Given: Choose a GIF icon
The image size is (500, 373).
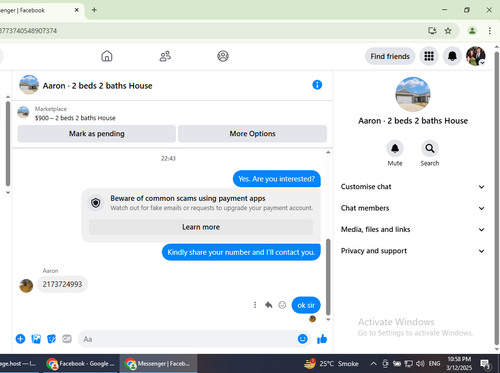Looking at the screenshot, I should pyautogui.click(x=67, y=339).
